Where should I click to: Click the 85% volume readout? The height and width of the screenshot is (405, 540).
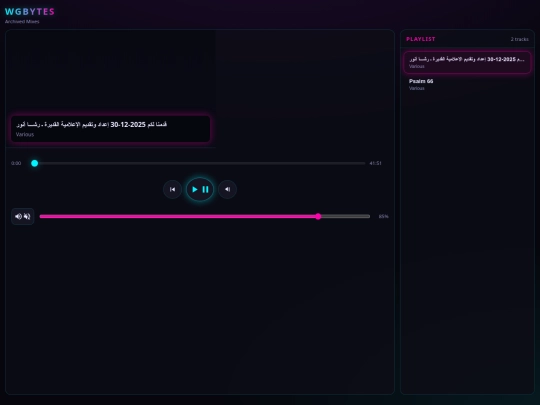click(383, 216)
